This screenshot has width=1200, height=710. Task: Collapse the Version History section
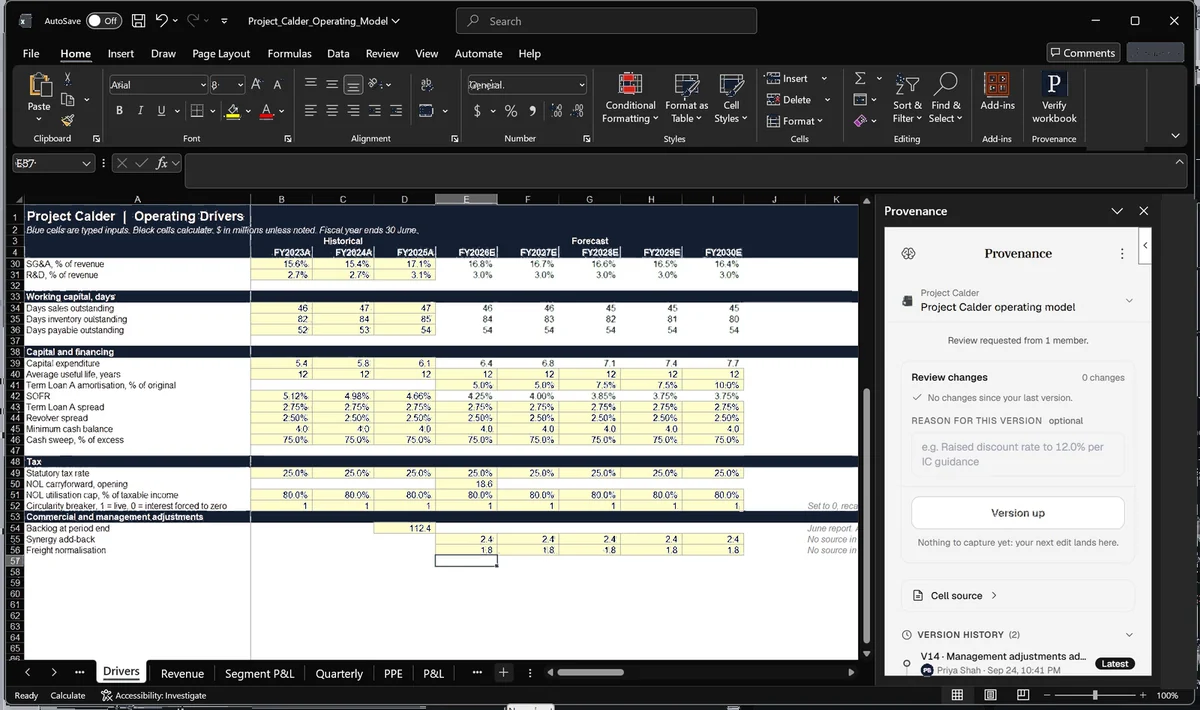[x=1129, y=634]
